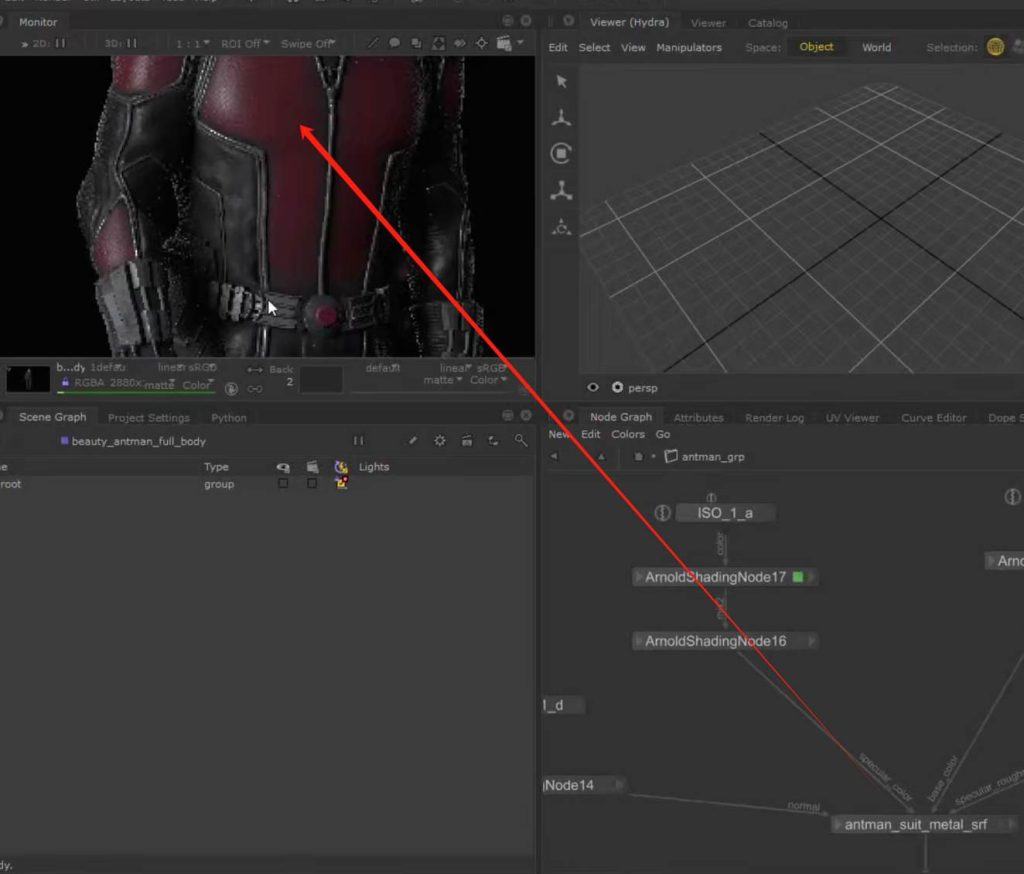Set manipulator space to World
Screen dimensions: 1024x874
point(876,47)
